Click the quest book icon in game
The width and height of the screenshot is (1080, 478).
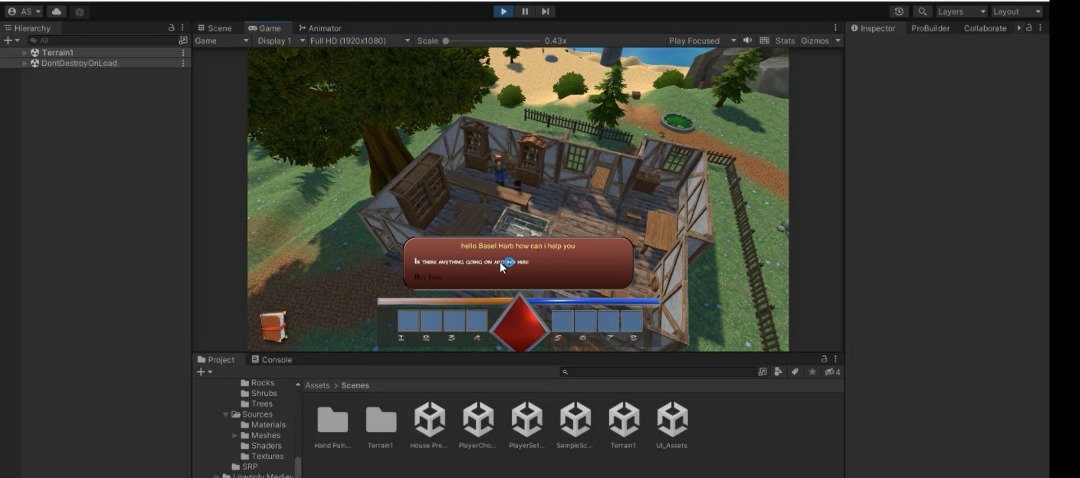click(x=273, y=326)
